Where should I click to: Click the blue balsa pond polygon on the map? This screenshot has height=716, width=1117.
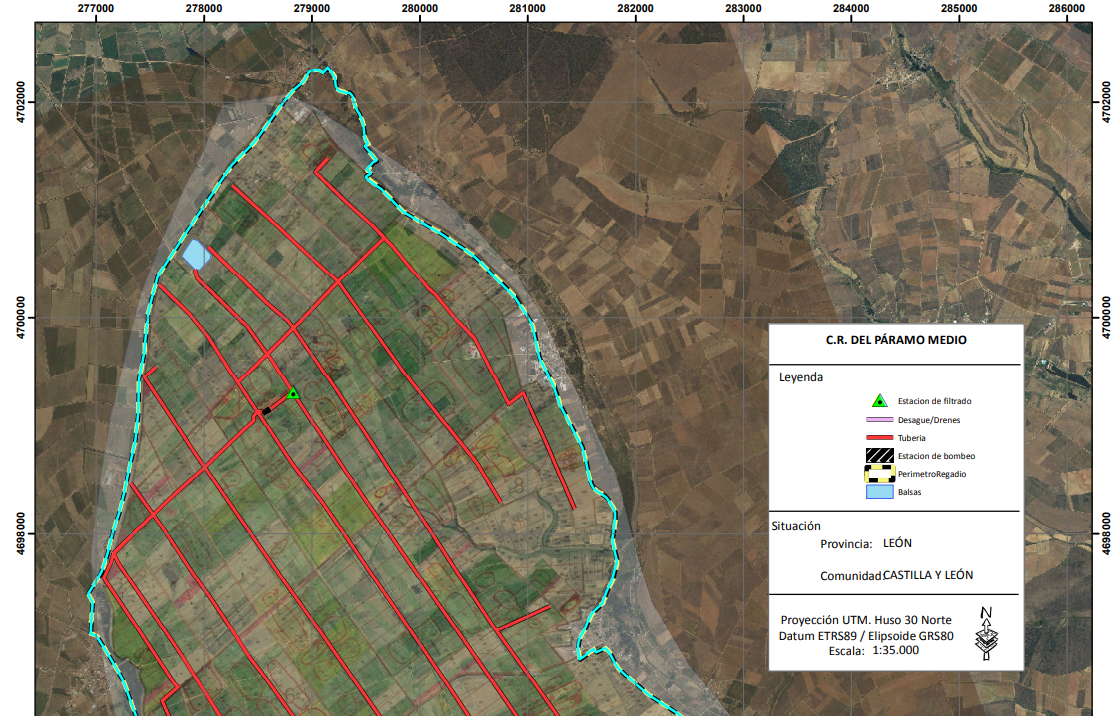pyautogui.click(x=194, y=256)
